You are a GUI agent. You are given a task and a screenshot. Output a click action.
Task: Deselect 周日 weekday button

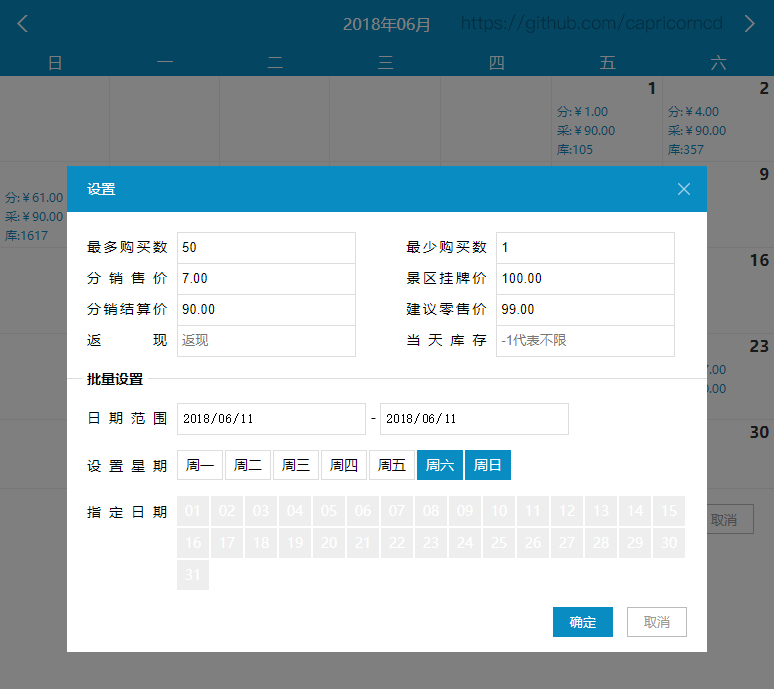point(488,465)
